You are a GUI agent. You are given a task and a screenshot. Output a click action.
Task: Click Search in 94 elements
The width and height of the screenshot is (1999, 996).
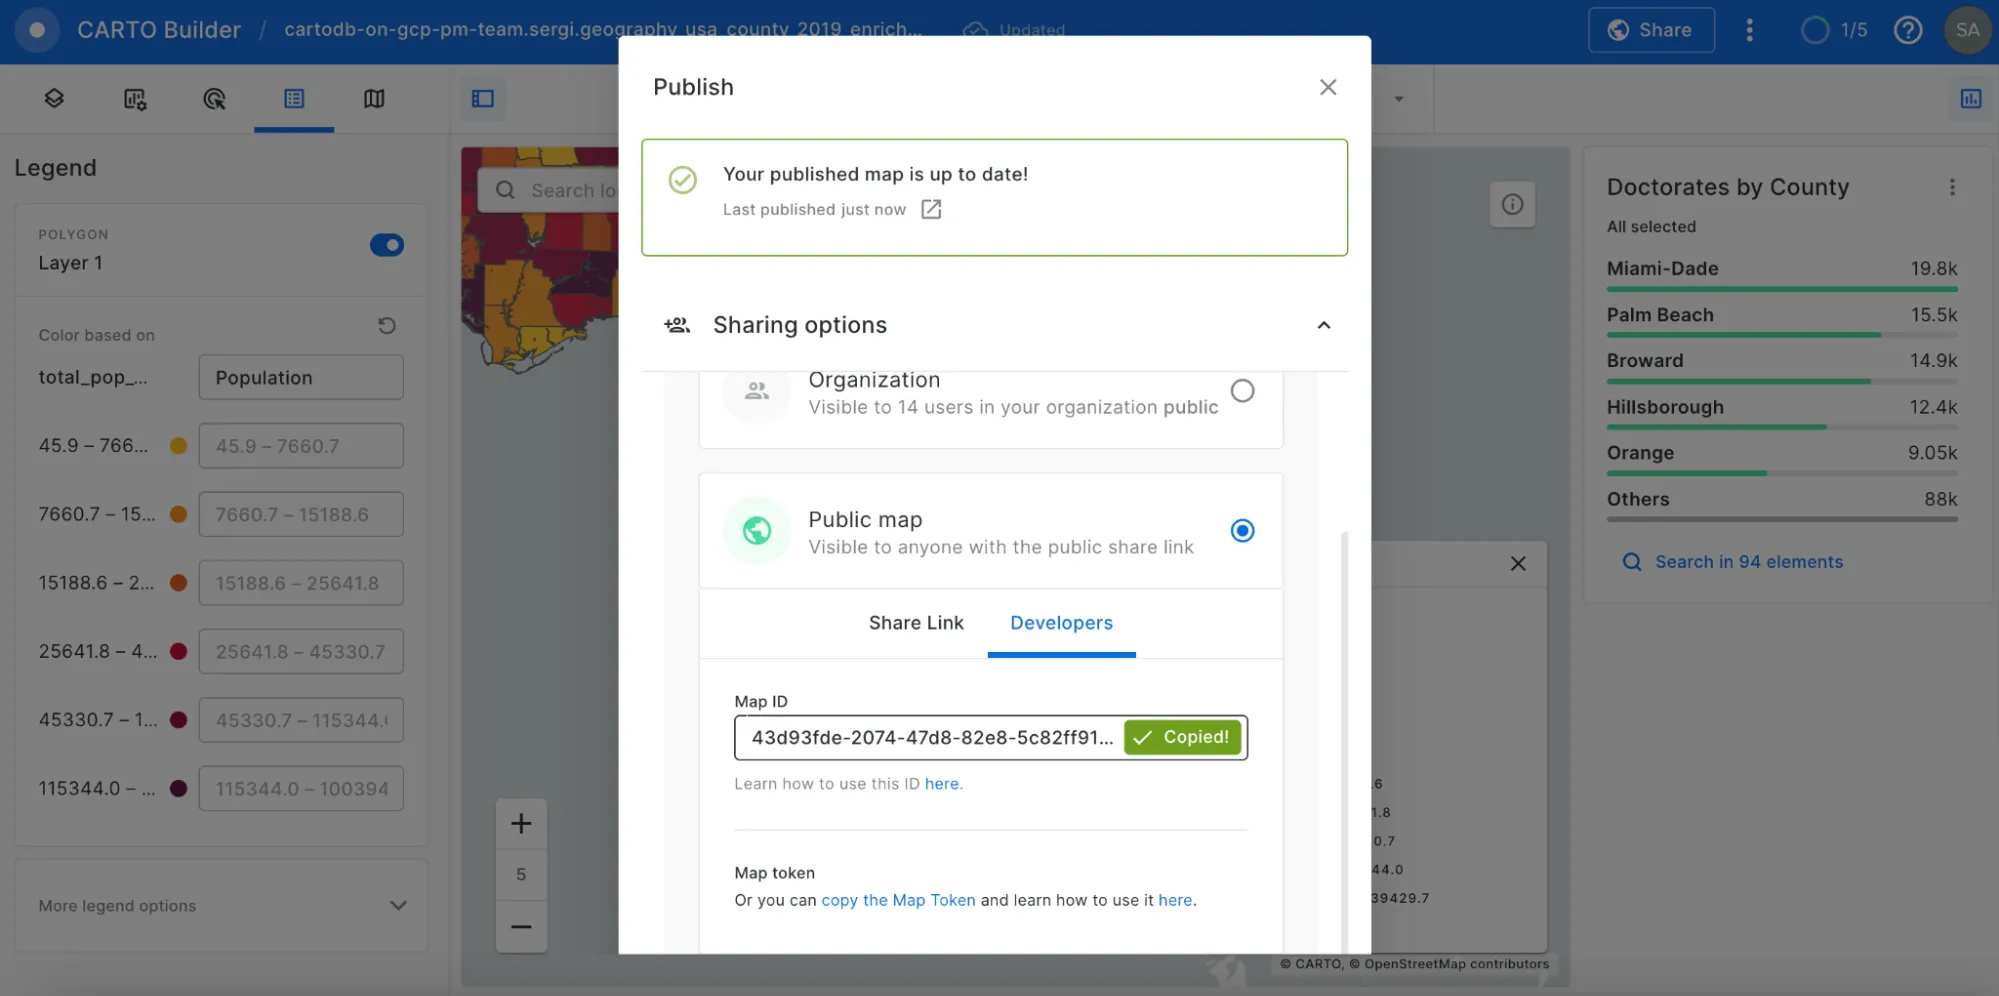pos(1748,561)
